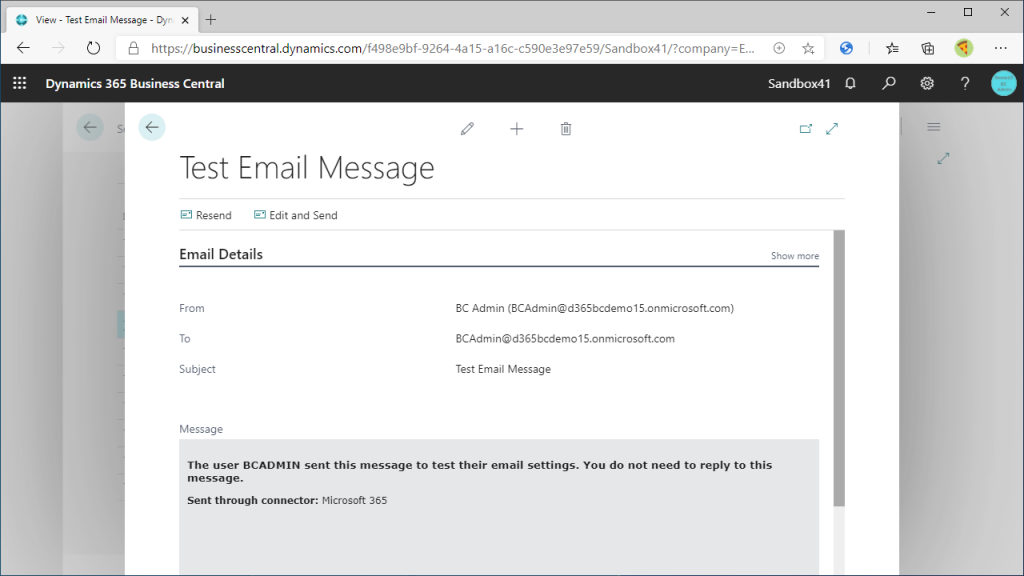Select the Test Email Message browser tab

pos(102,20)
